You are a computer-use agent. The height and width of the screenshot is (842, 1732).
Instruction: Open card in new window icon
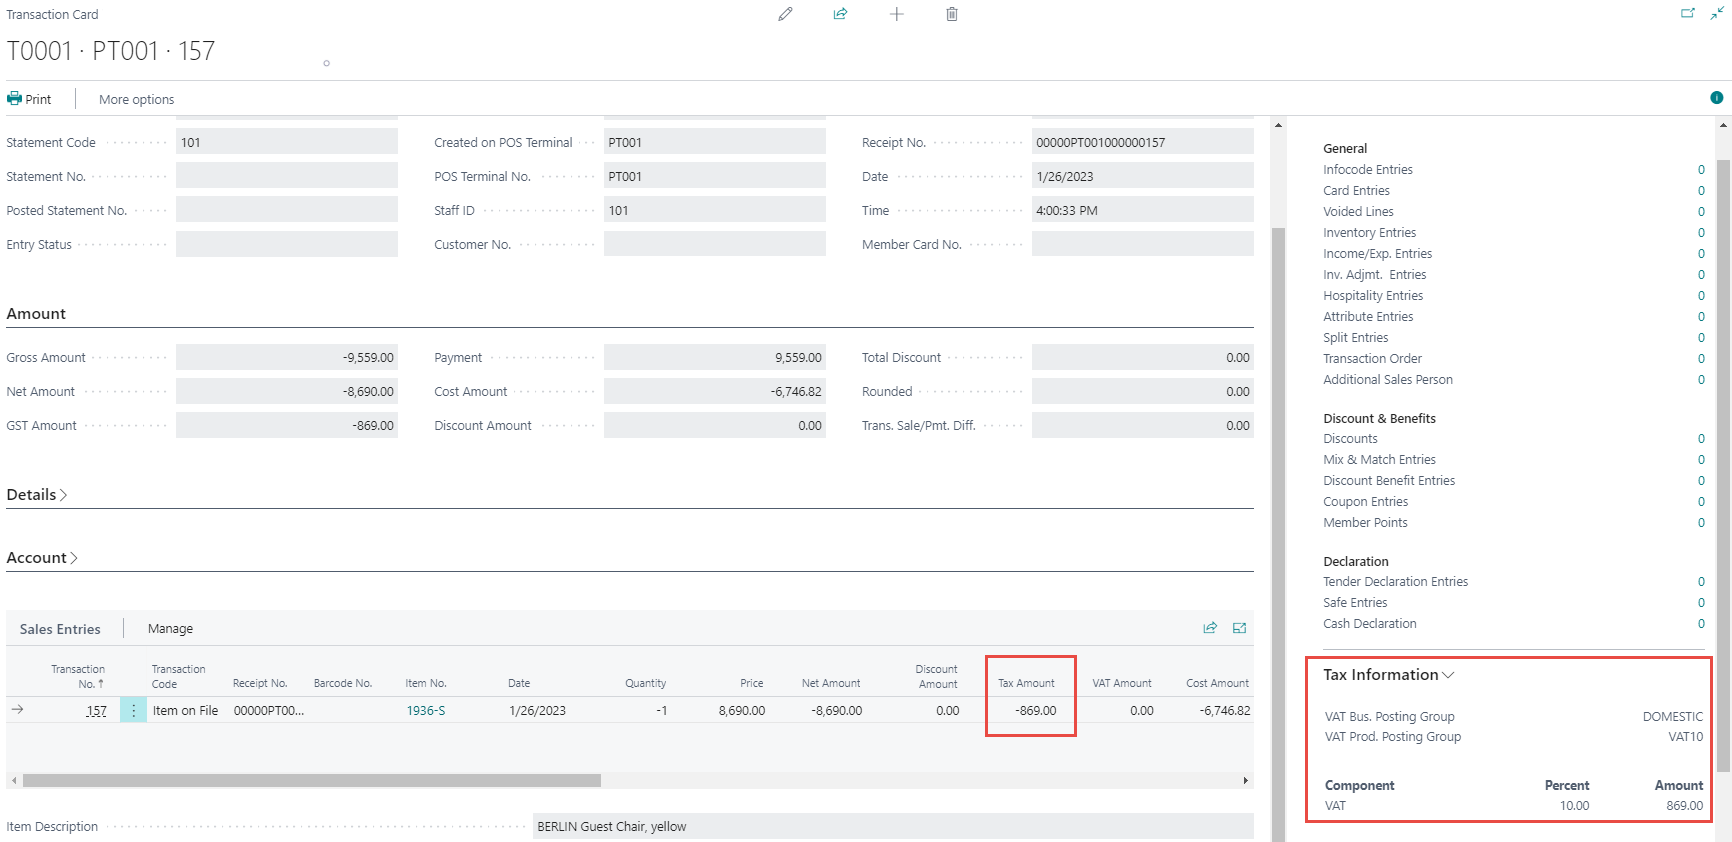[x=1687, y=14]
